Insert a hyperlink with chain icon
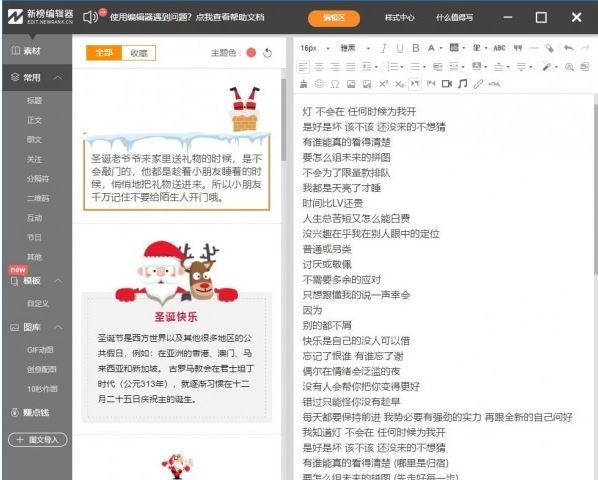The image size is (598, 480). 478,84
